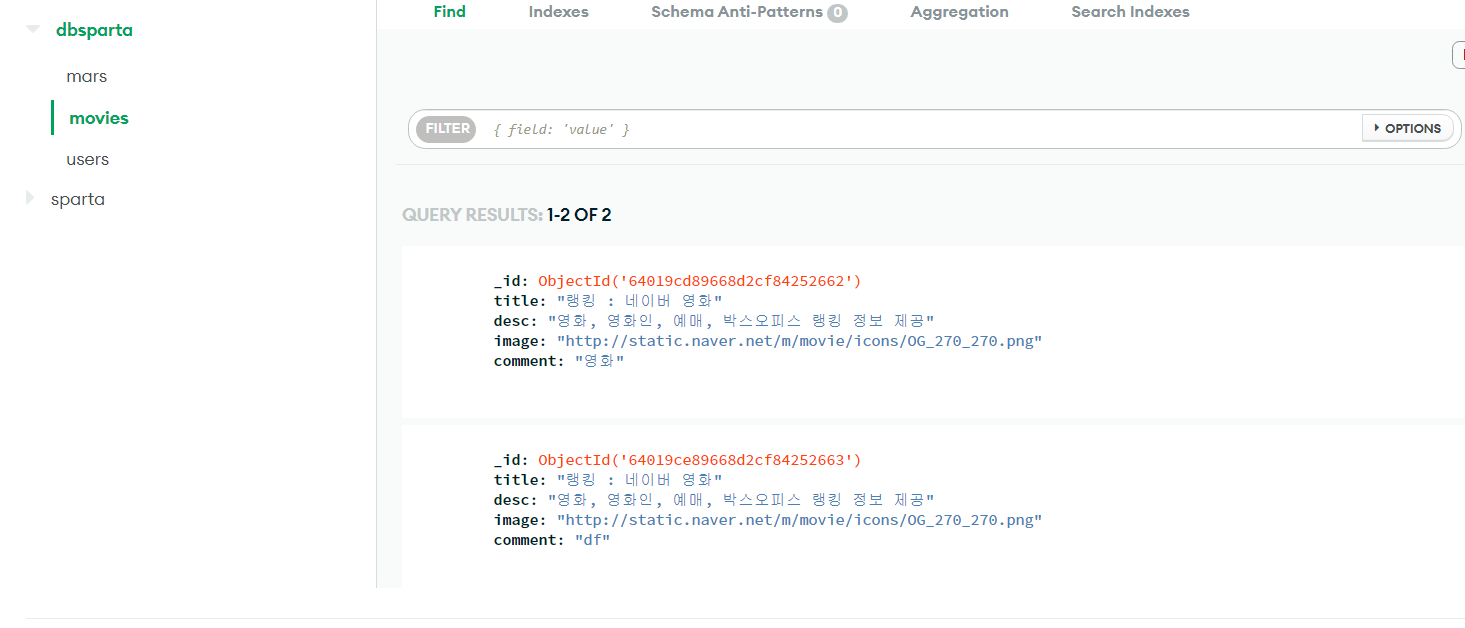Click comment value "영화"
Screen dimensions: 1465x628
(599, 361)
